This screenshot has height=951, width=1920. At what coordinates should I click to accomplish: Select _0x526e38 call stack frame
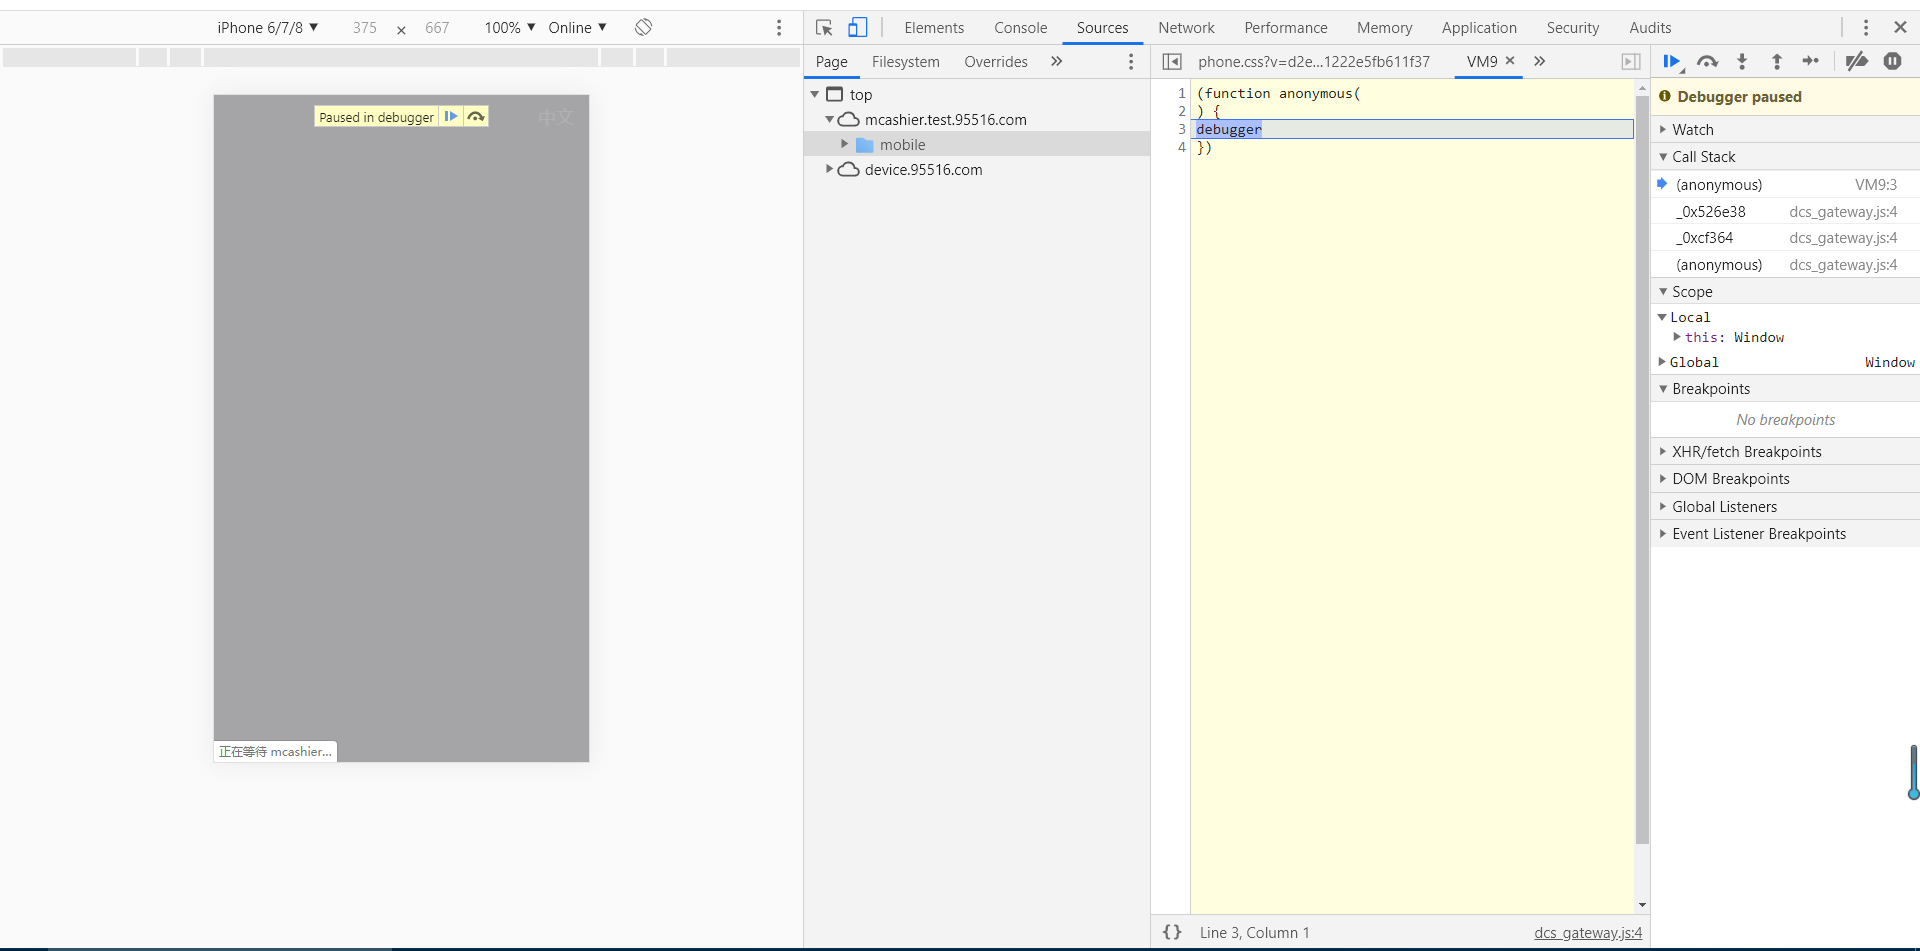pyautogui.click(x=1785, y=211)
